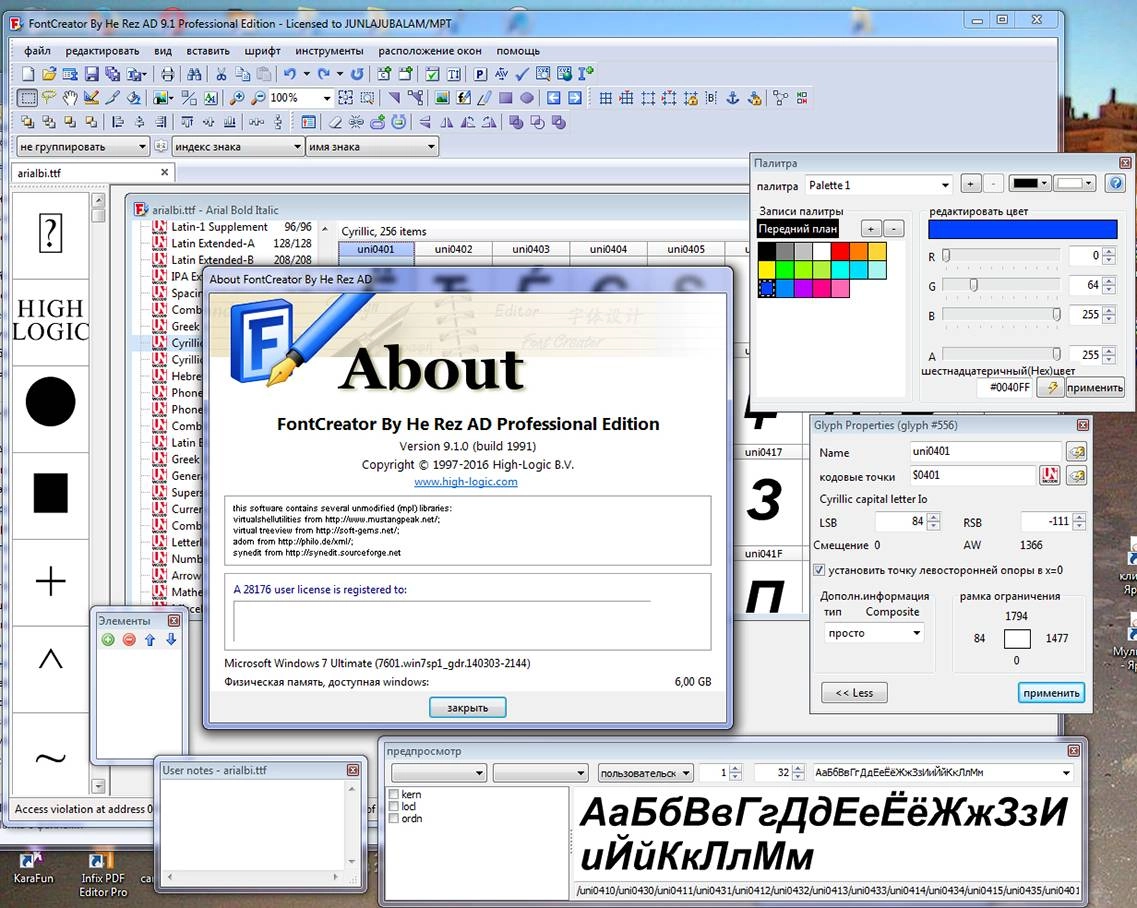Open the 'файл' menu
The width and height of the screenshot is (1137, 908).
(x=37, y=51)
